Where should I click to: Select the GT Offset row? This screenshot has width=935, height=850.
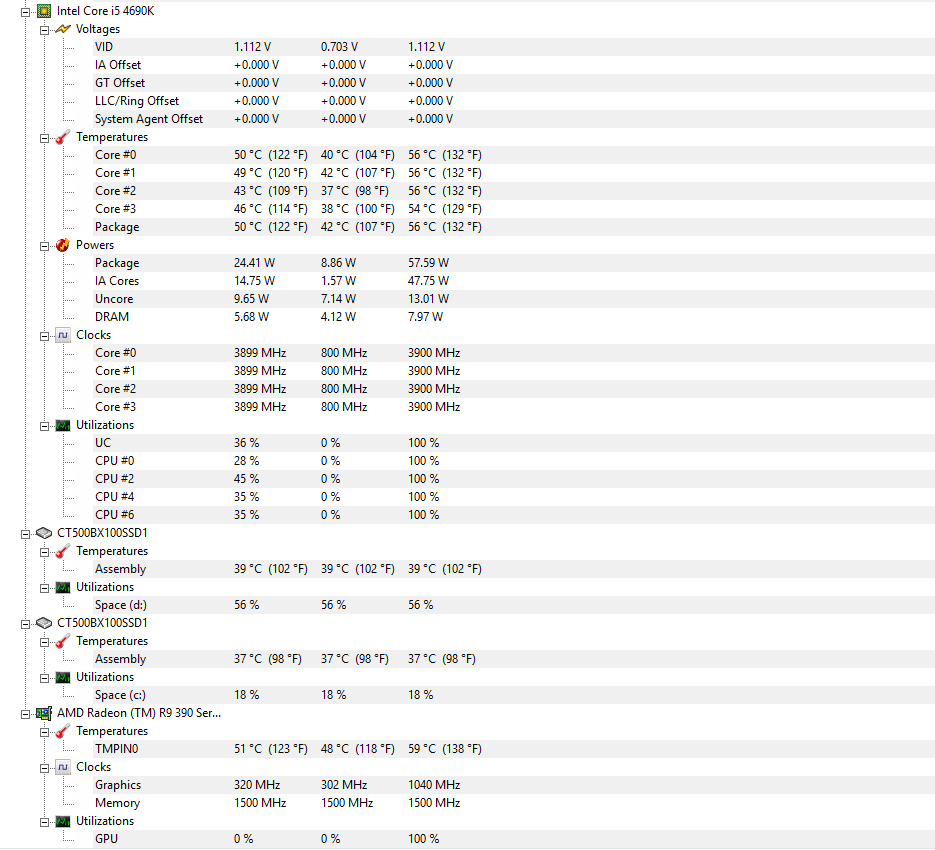point(513,82)
